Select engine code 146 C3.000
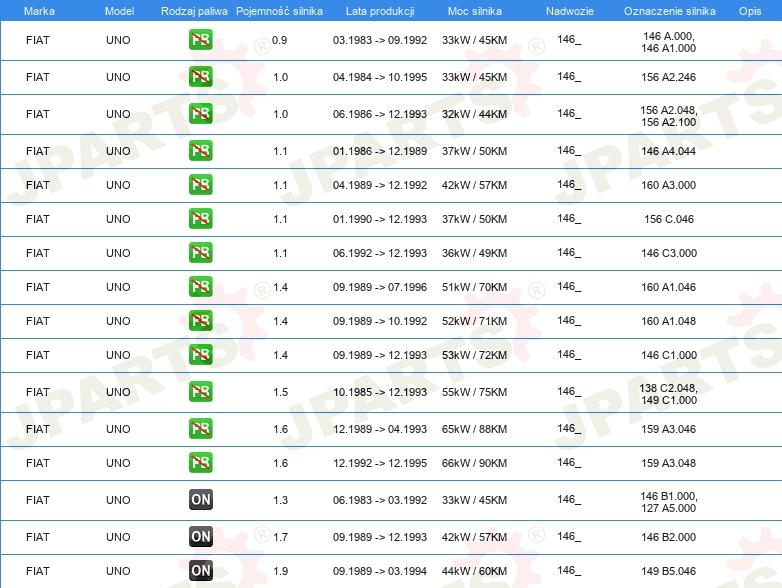782x588 pixels. tap(669, 253)
